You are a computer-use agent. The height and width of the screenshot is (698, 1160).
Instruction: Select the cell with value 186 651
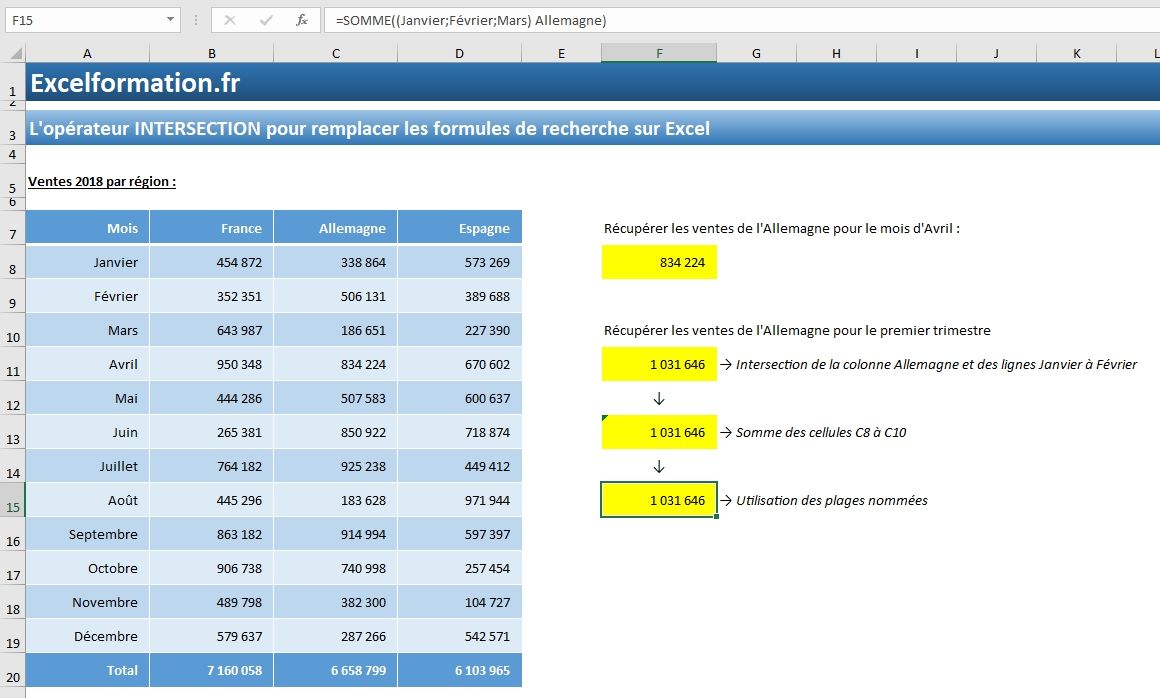[336, 331]
